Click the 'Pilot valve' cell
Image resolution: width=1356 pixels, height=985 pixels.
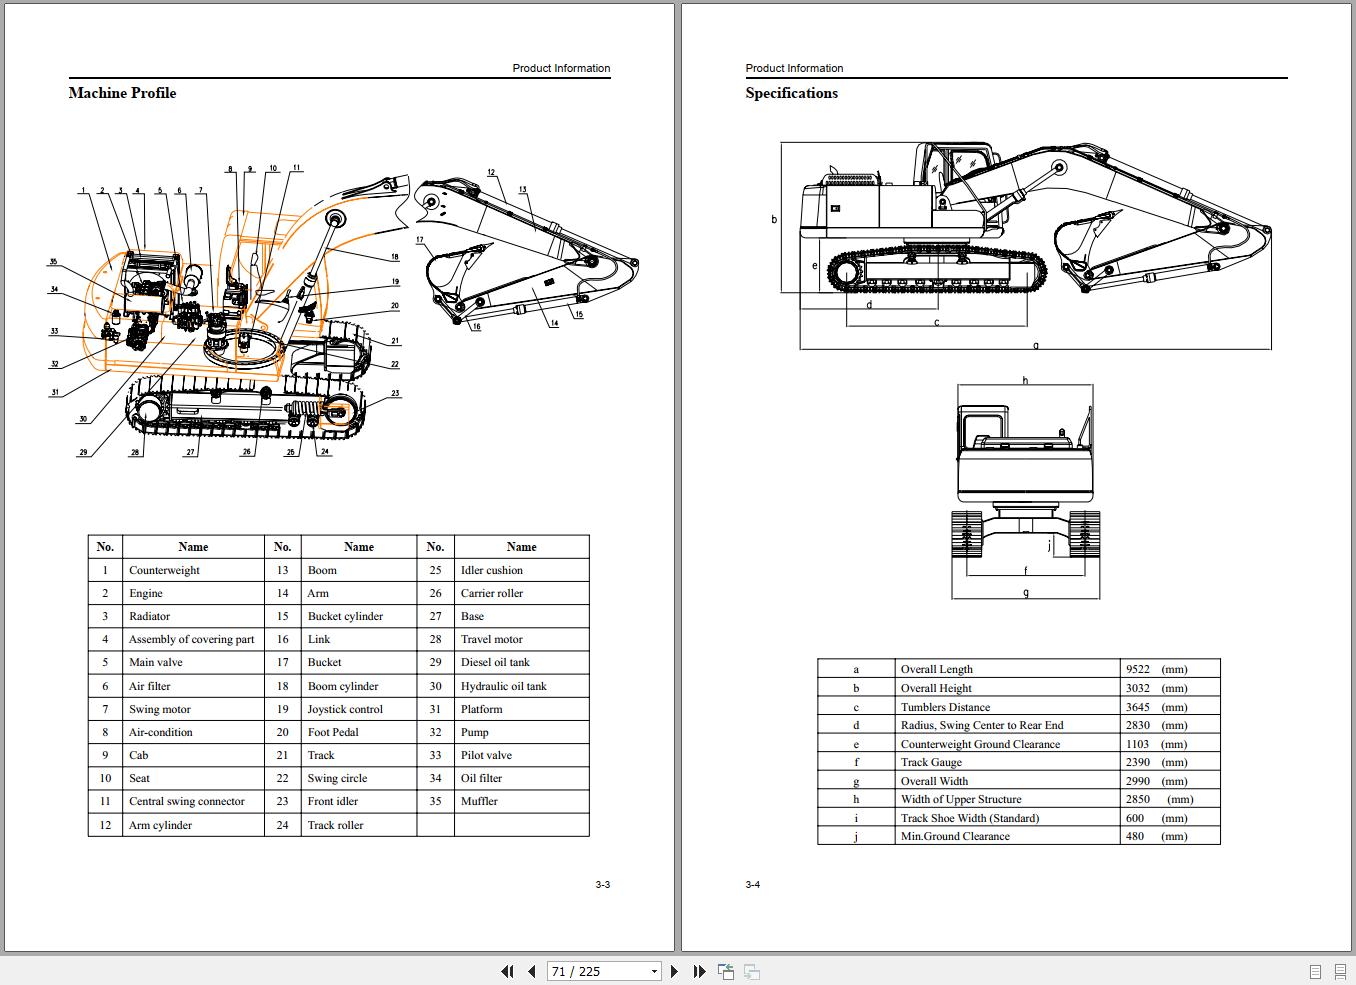coord(521,755)
